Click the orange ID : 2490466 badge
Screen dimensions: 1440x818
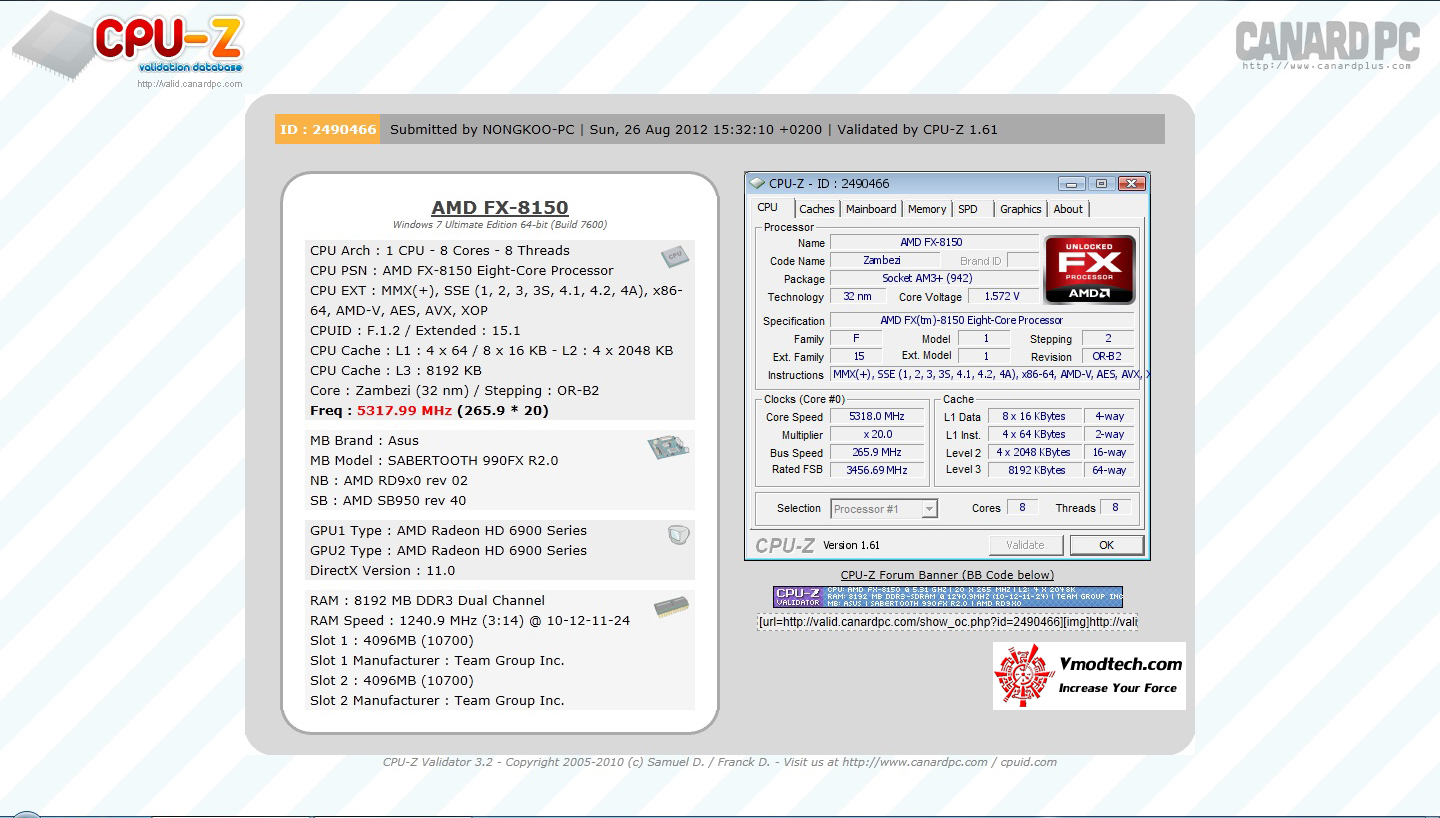tap(328, 129)
